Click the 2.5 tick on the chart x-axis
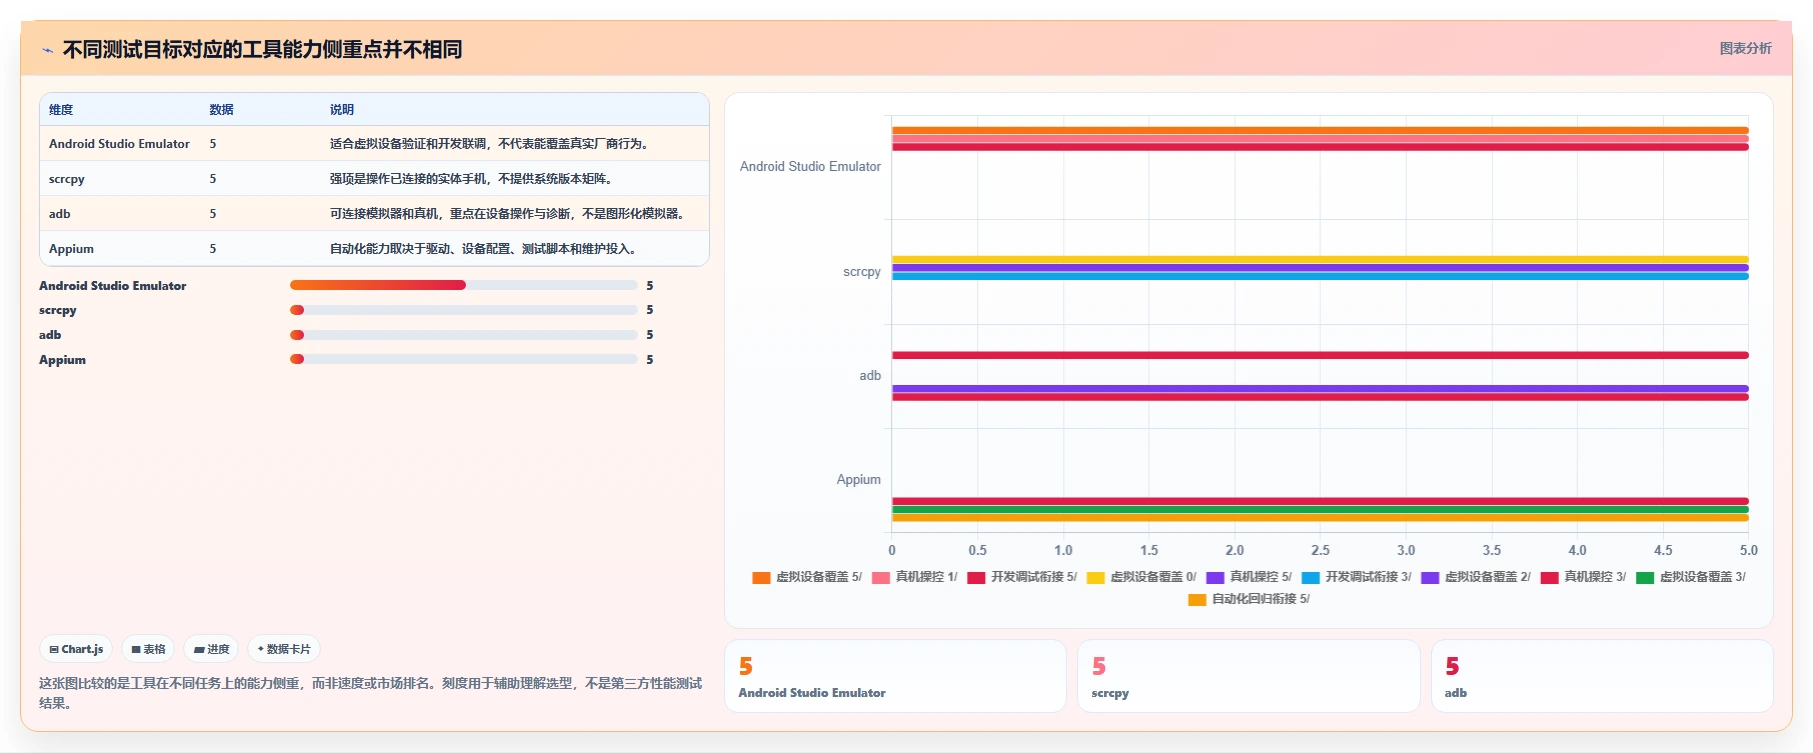 tap(1320, 550)
